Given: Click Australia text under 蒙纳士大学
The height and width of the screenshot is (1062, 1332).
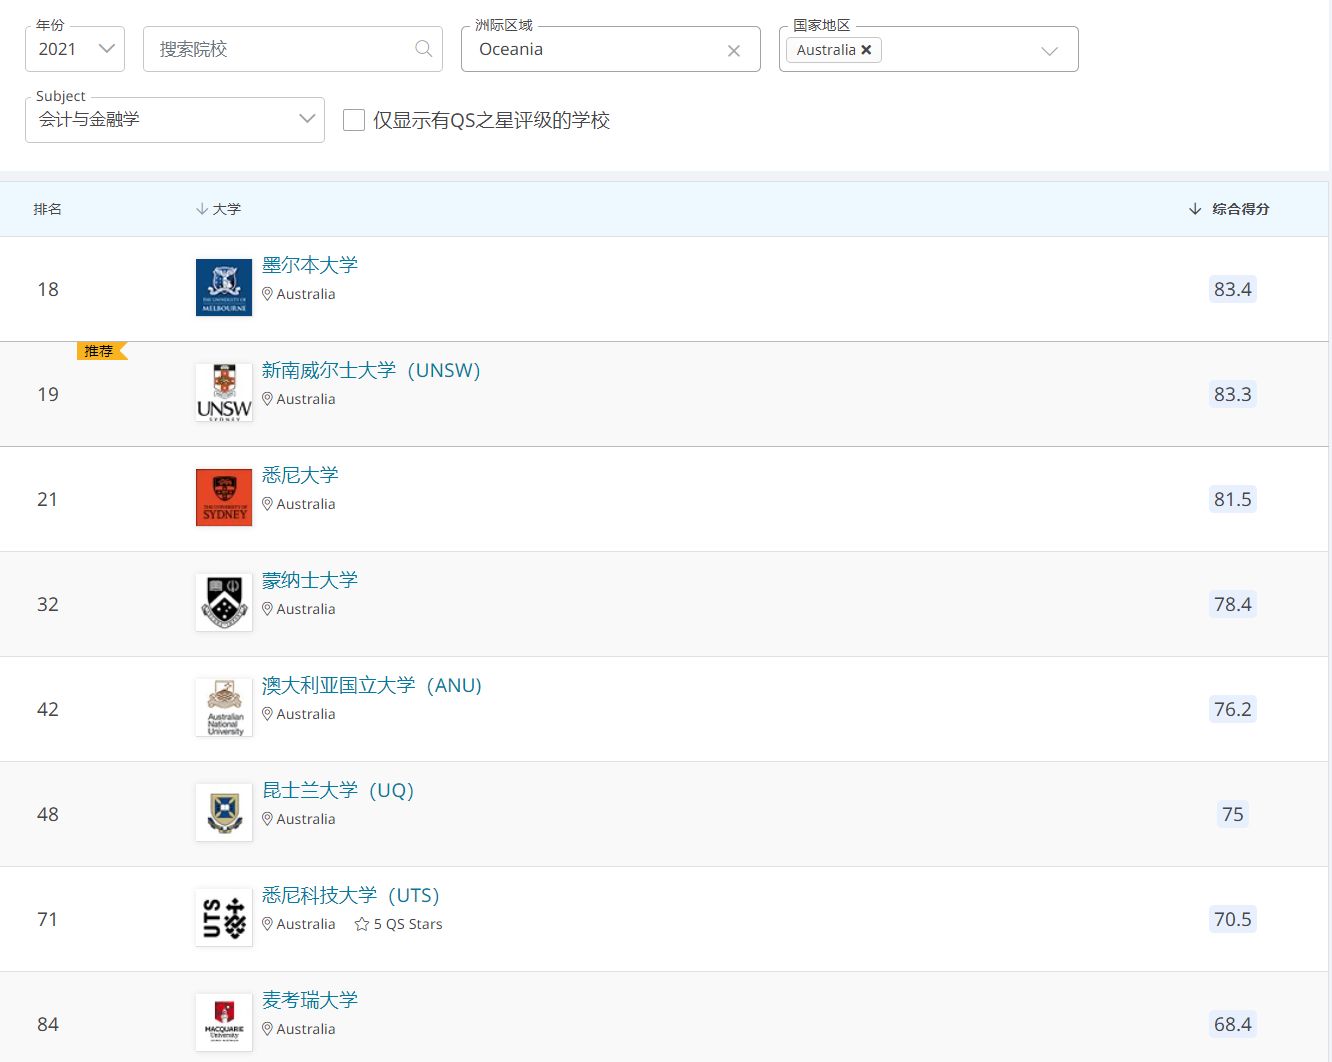Looking at the screenshot, I should tap(306, 609).
